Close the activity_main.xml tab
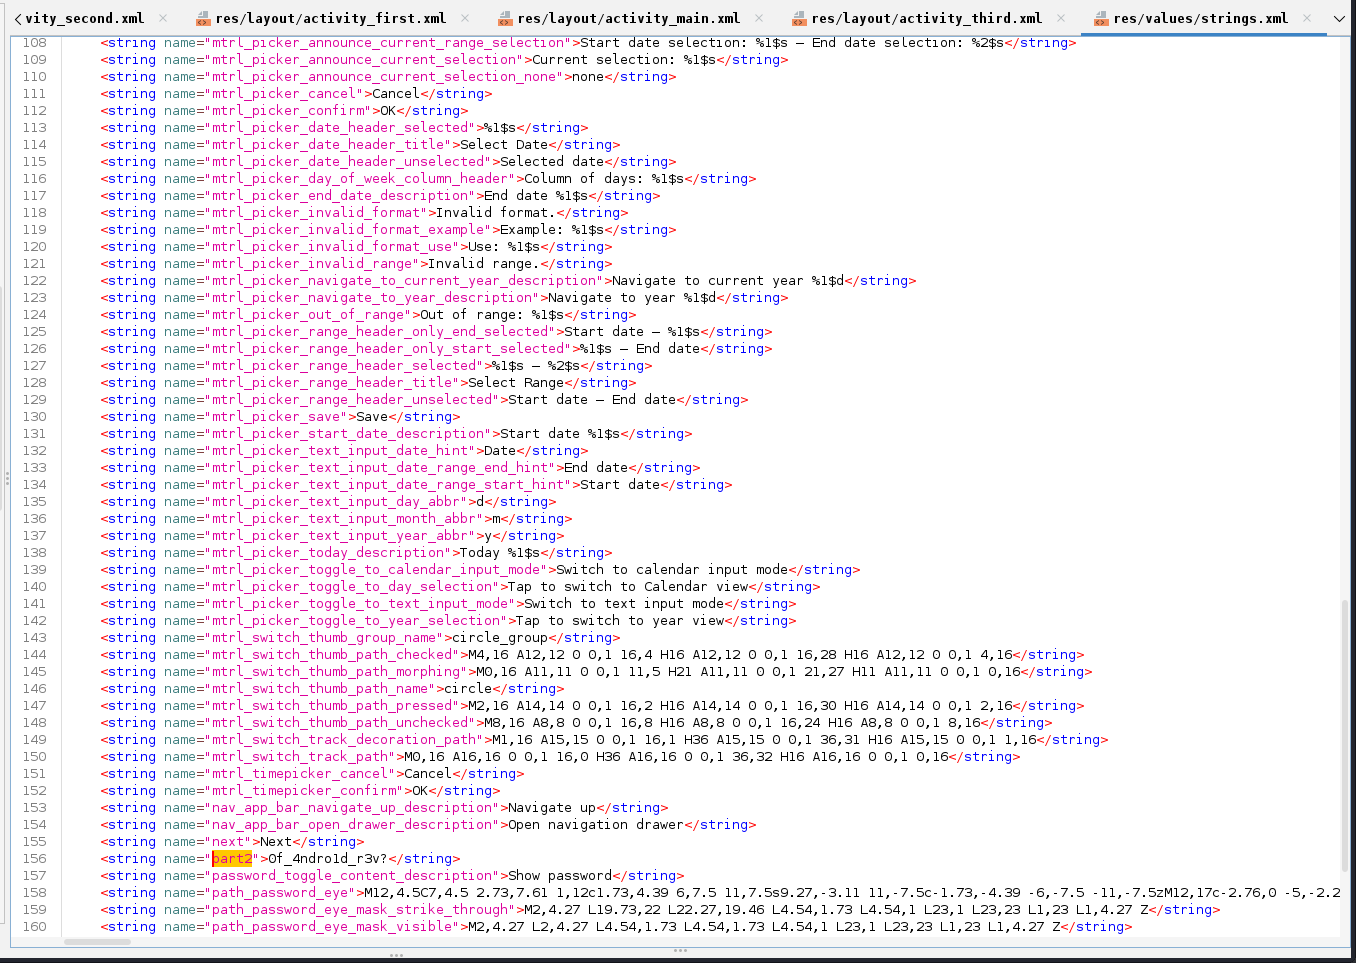The image size is (1356, 963). 759,18
